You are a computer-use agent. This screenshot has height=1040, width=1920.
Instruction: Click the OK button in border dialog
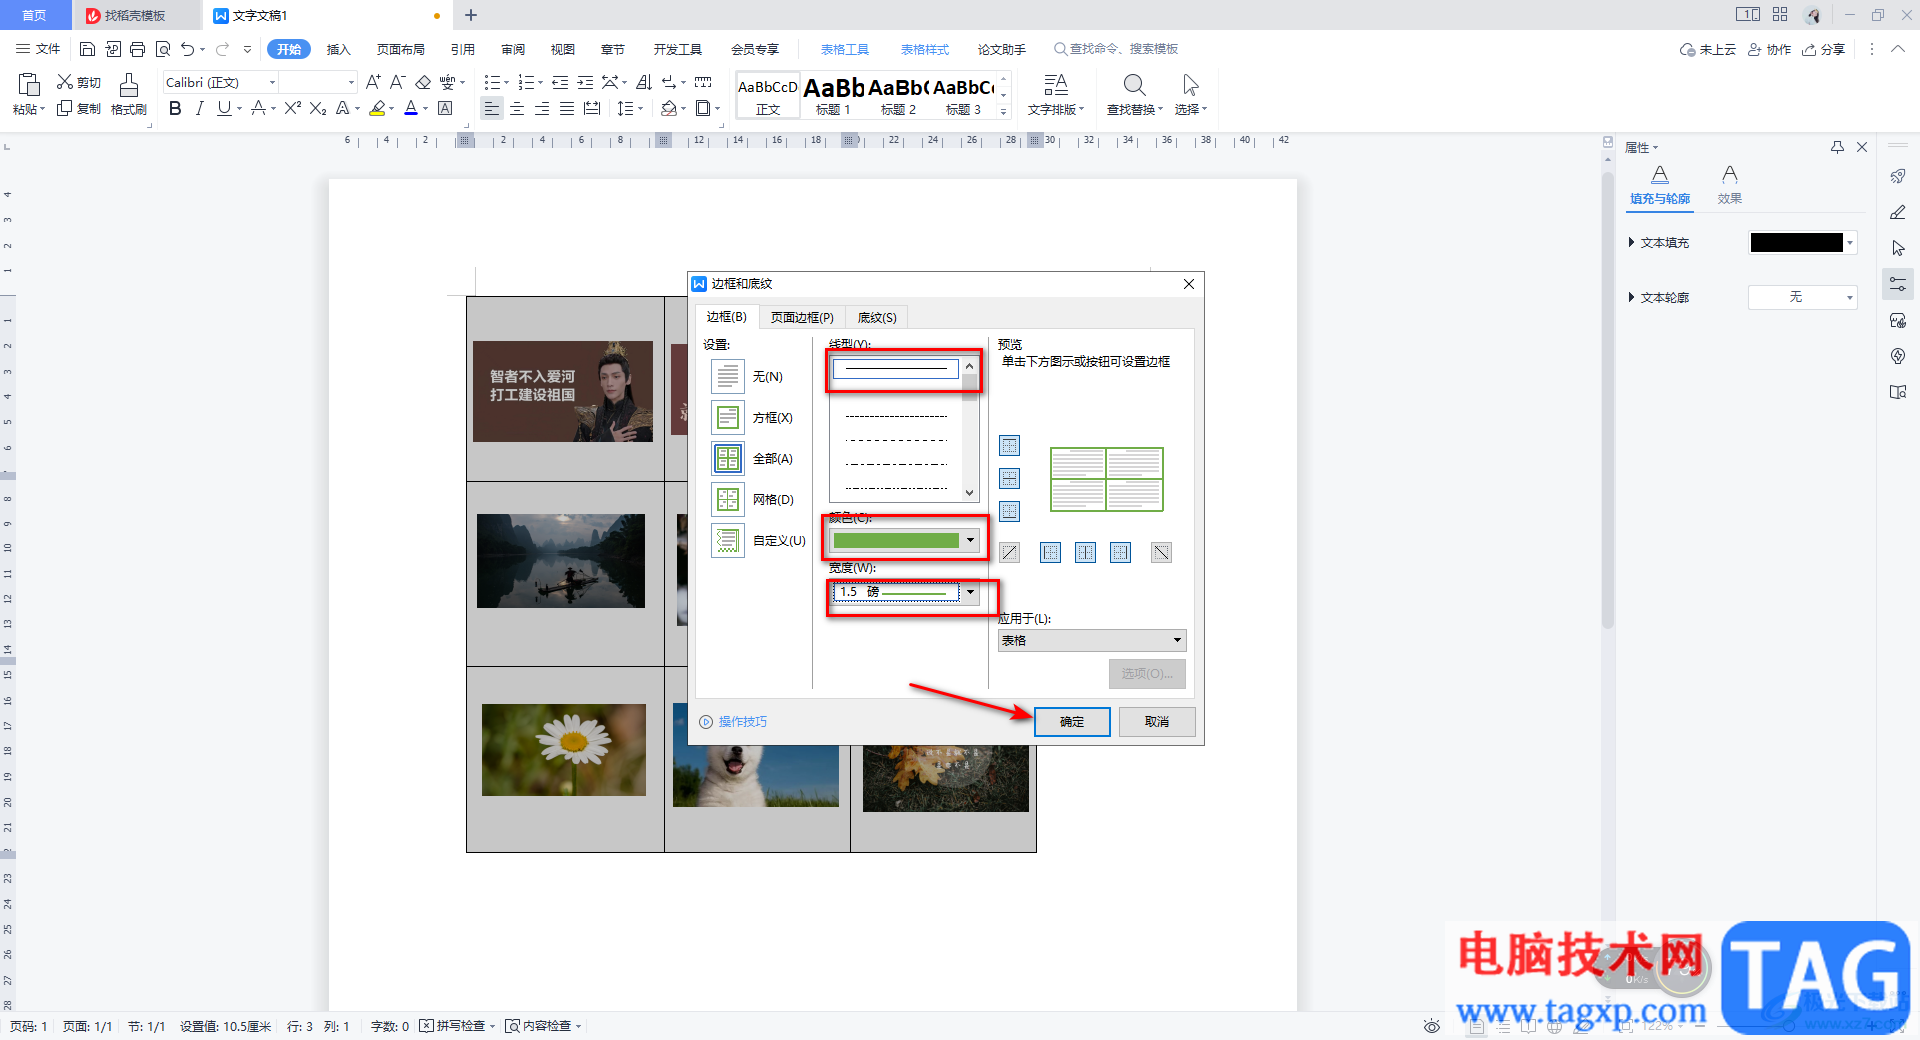pos(1072,722)
